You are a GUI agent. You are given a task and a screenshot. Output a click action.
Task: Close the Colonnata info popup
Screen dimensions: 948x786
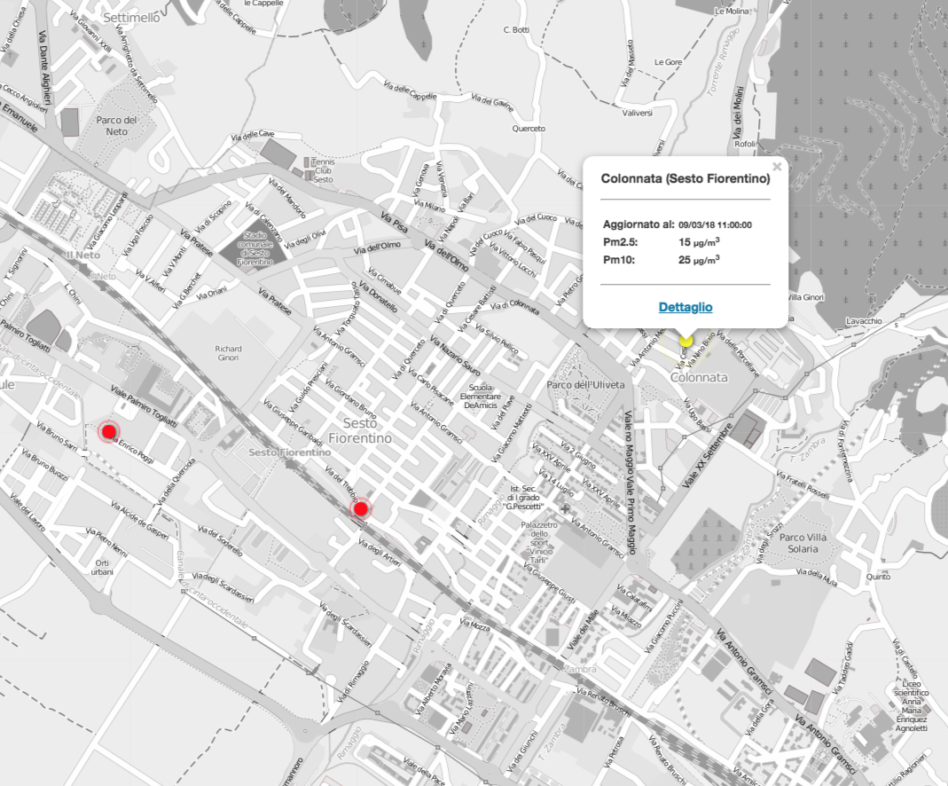click(x=777, y=167)
